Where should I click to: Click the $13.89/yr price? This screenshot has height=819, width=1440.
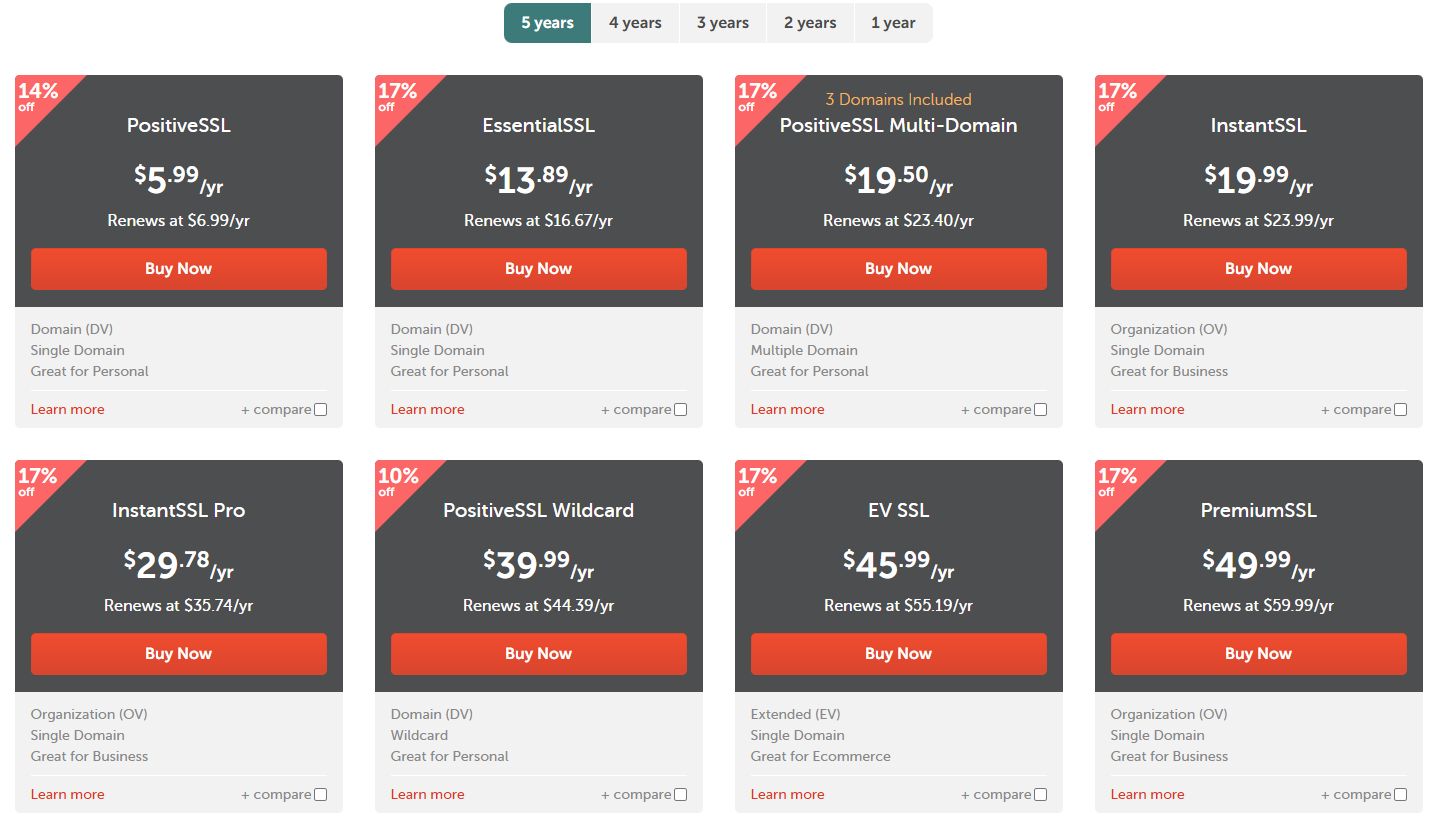(539, 180)
